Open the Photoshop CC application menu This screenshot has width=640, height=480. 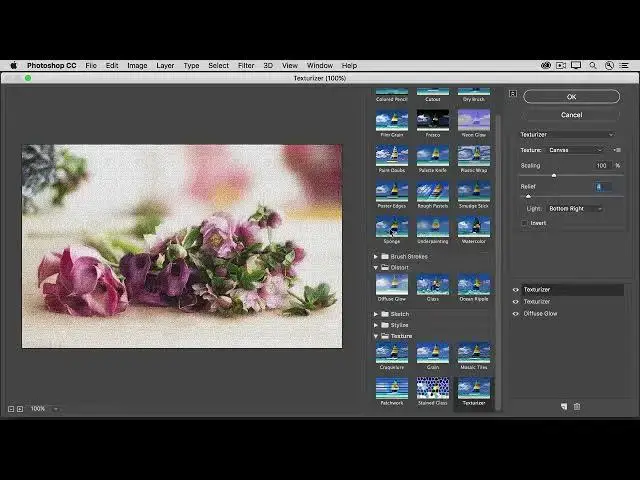[x=51, y=65]
